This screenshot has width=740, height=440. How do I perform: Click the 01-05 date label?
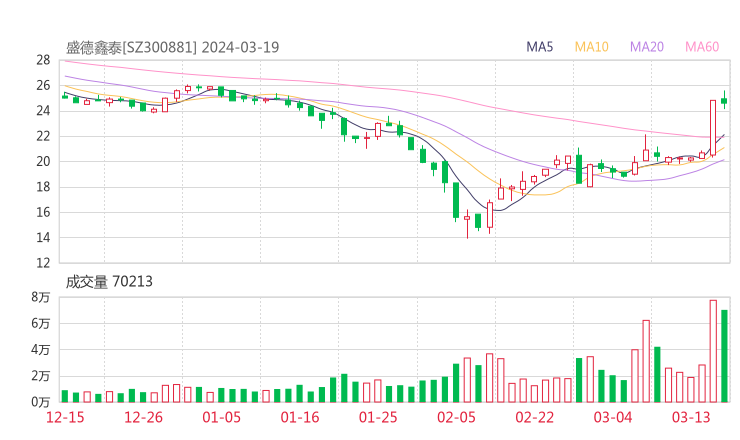[x=221, y=417]
